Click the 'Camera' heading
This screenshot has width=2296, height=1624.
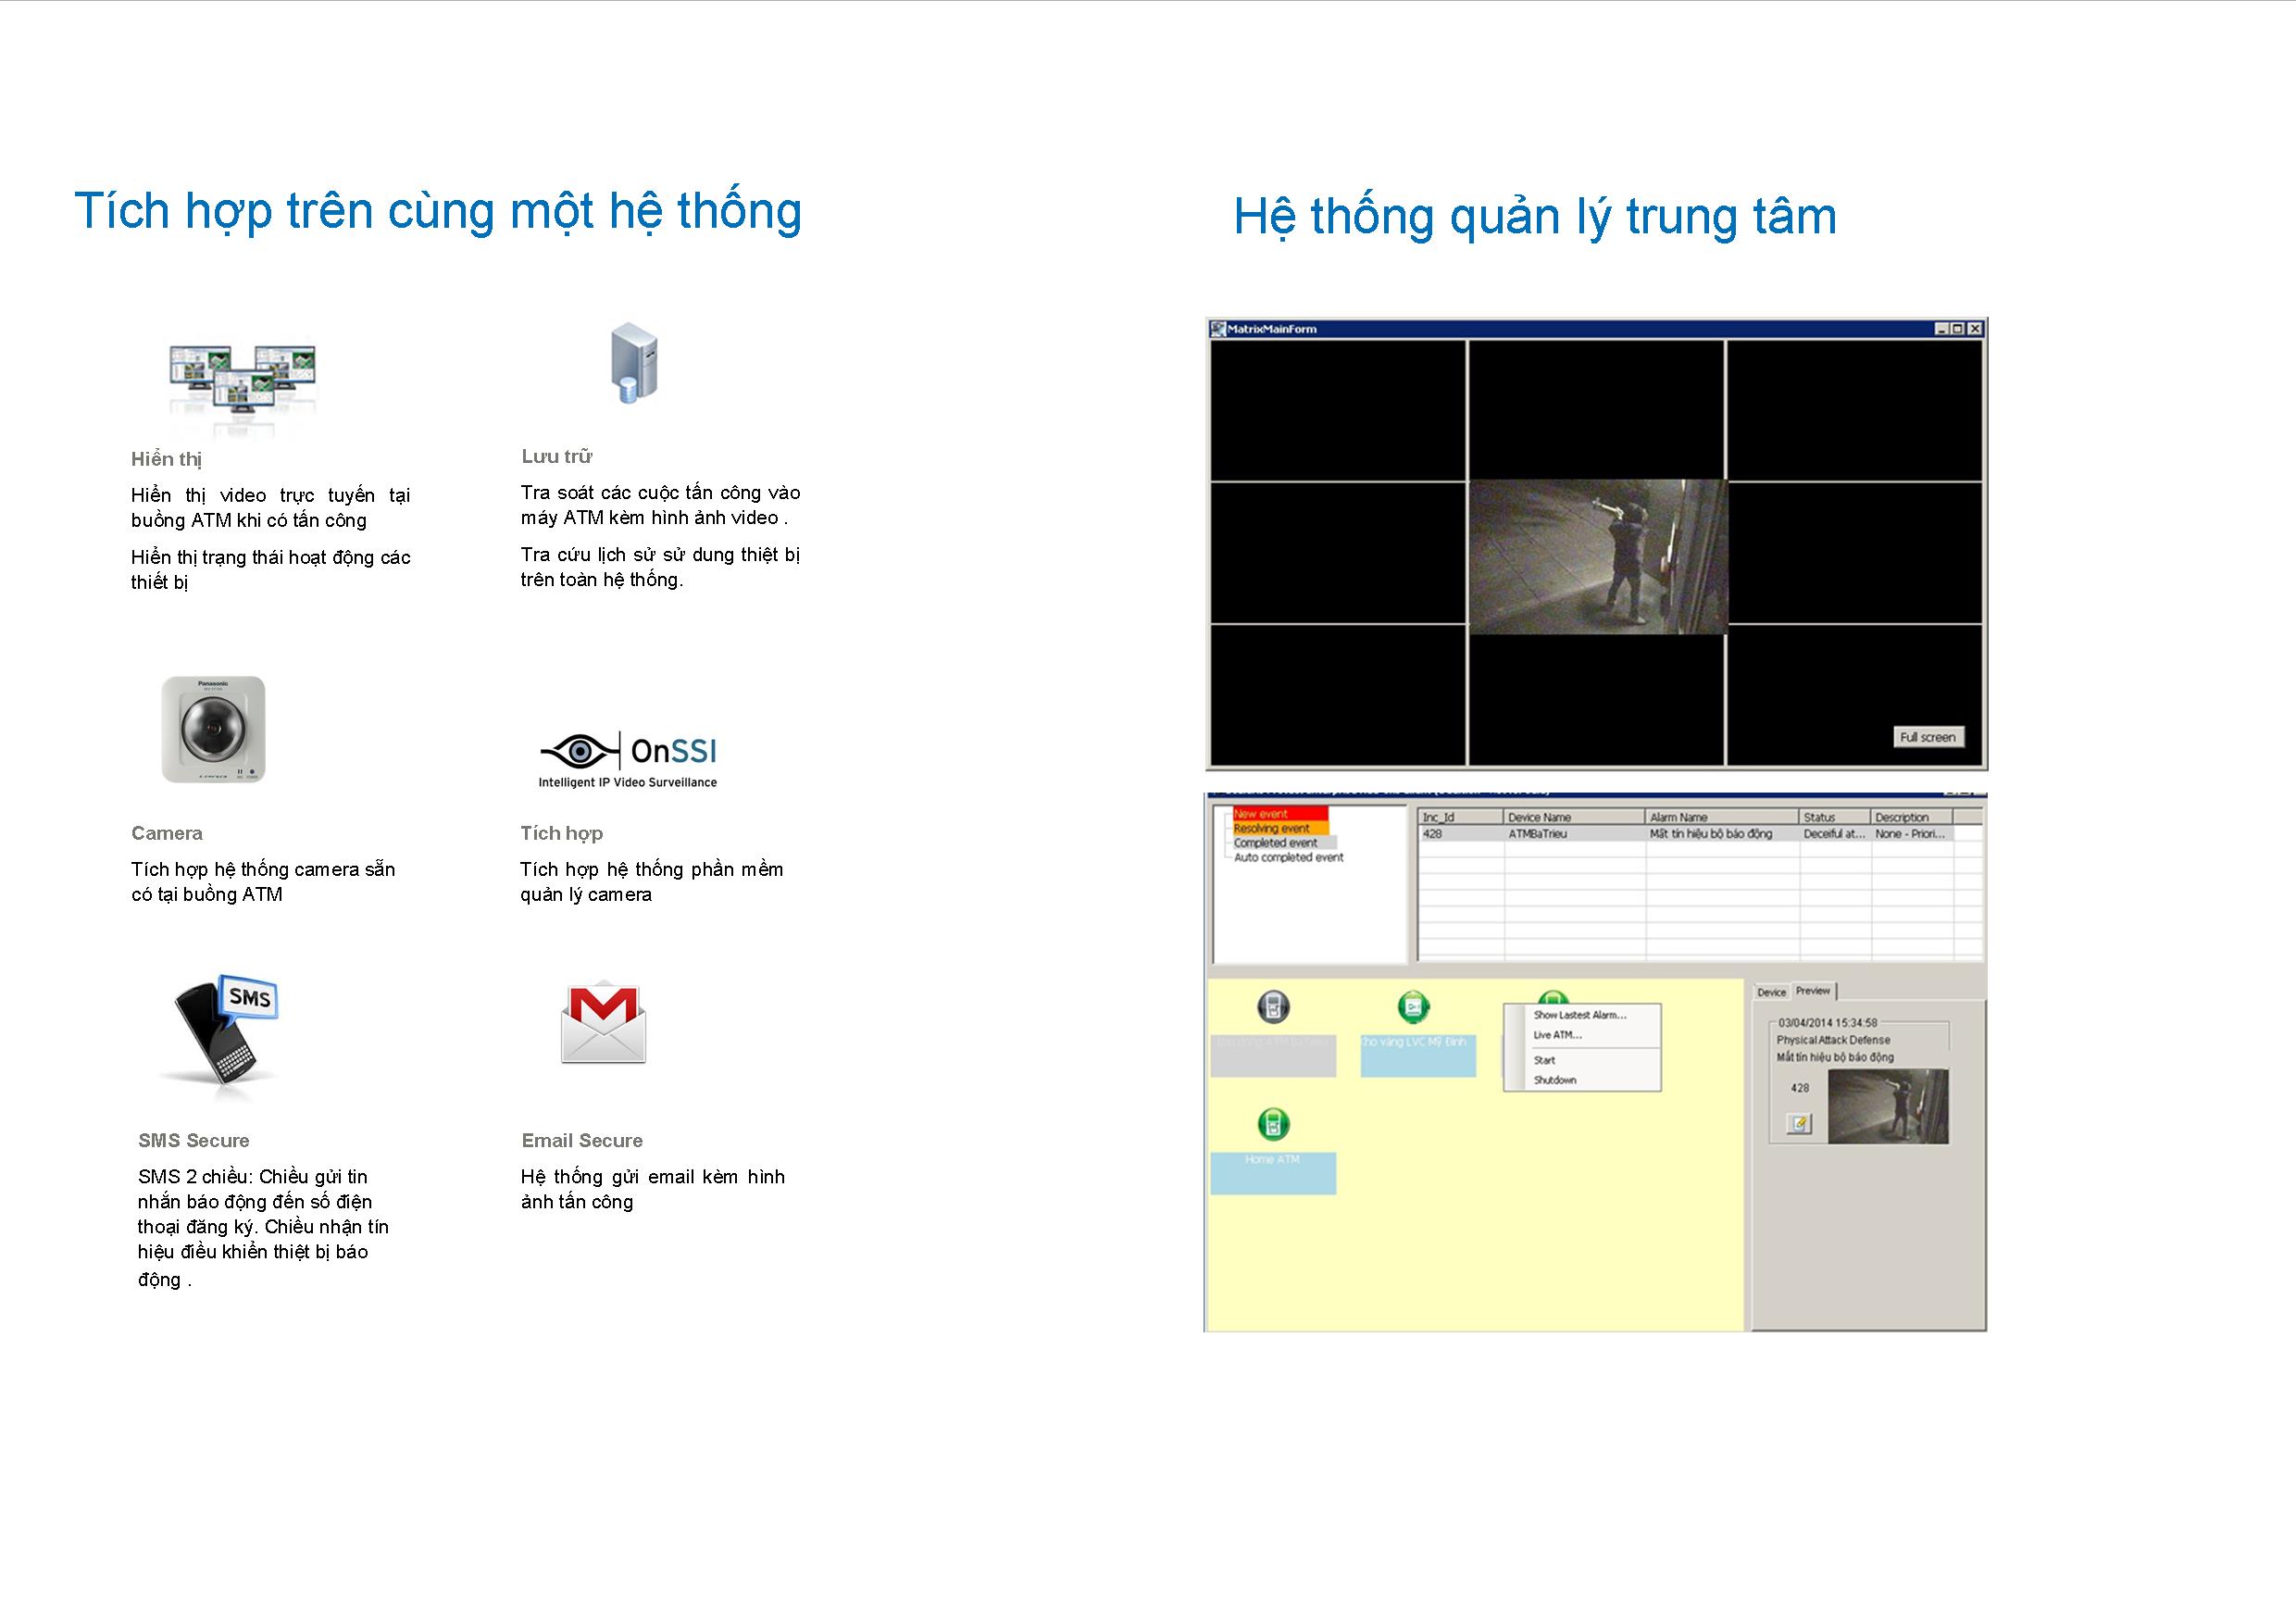click(166, 833)
